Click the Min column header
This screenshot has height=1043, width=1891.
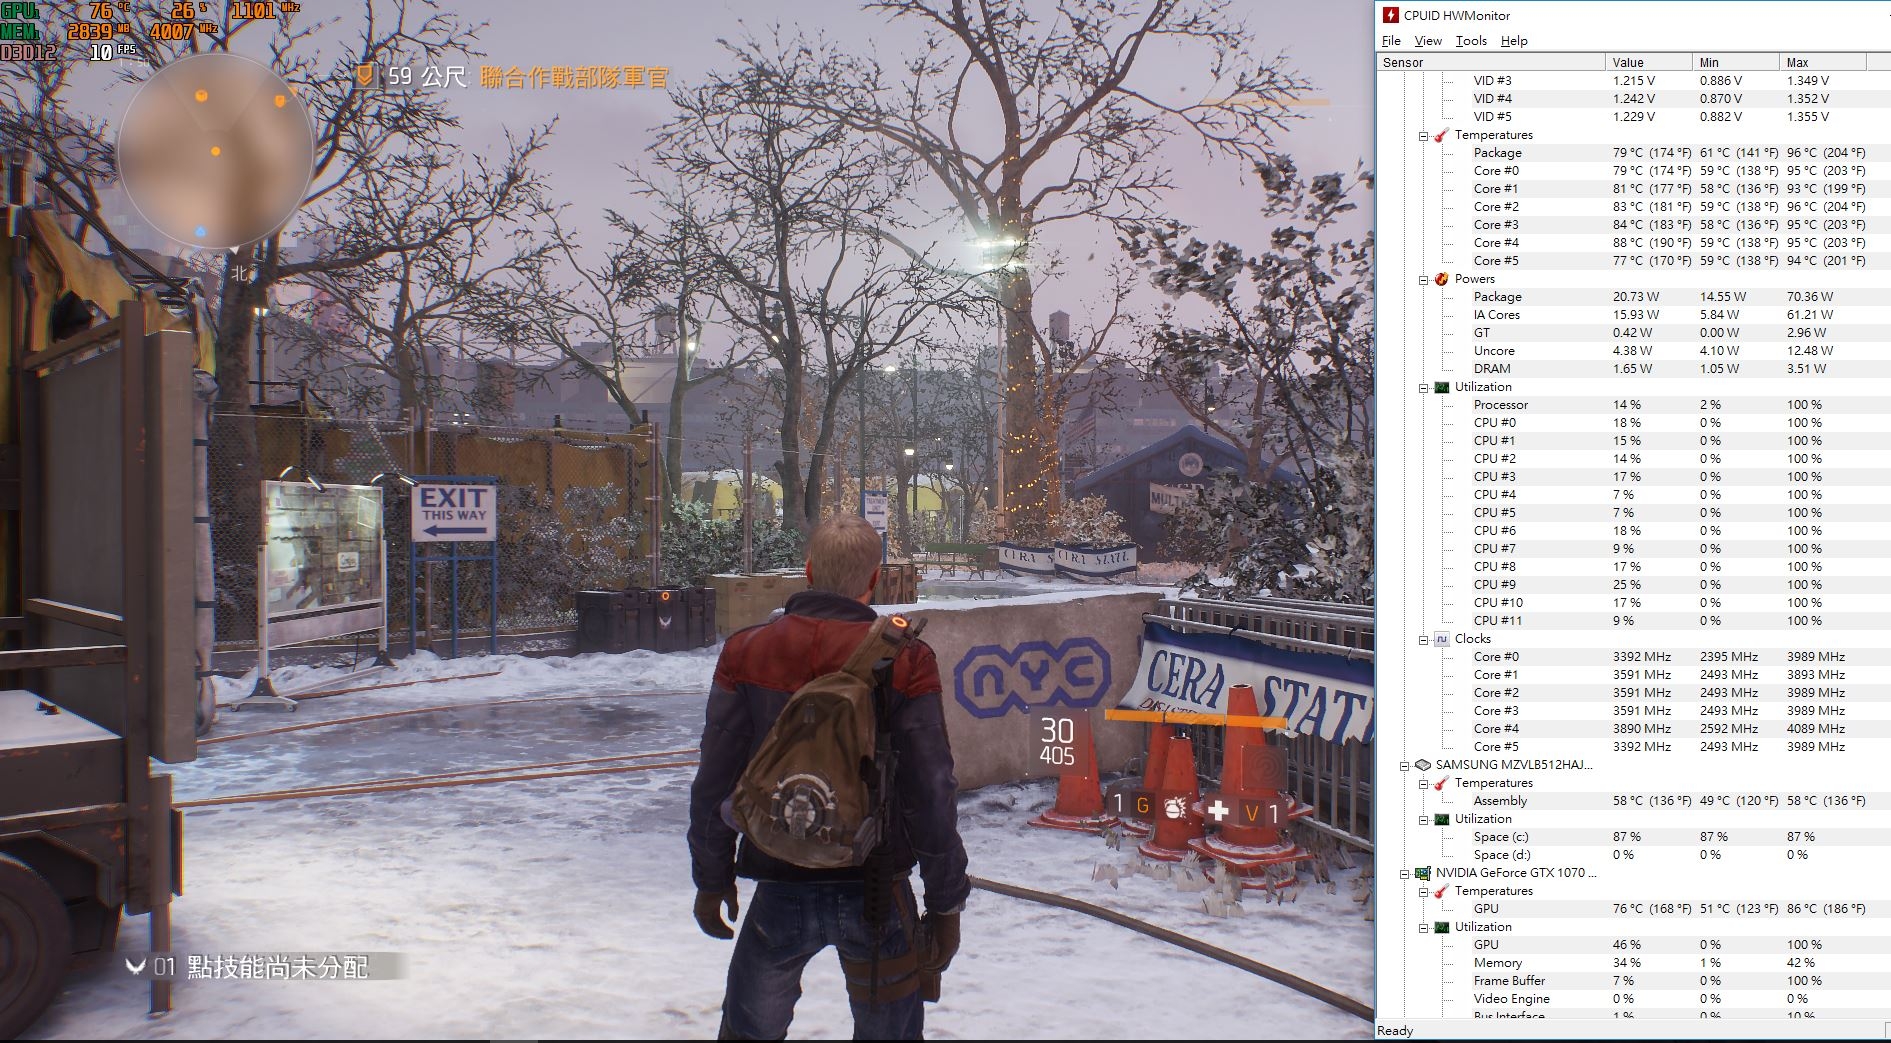coord(1736,62)
